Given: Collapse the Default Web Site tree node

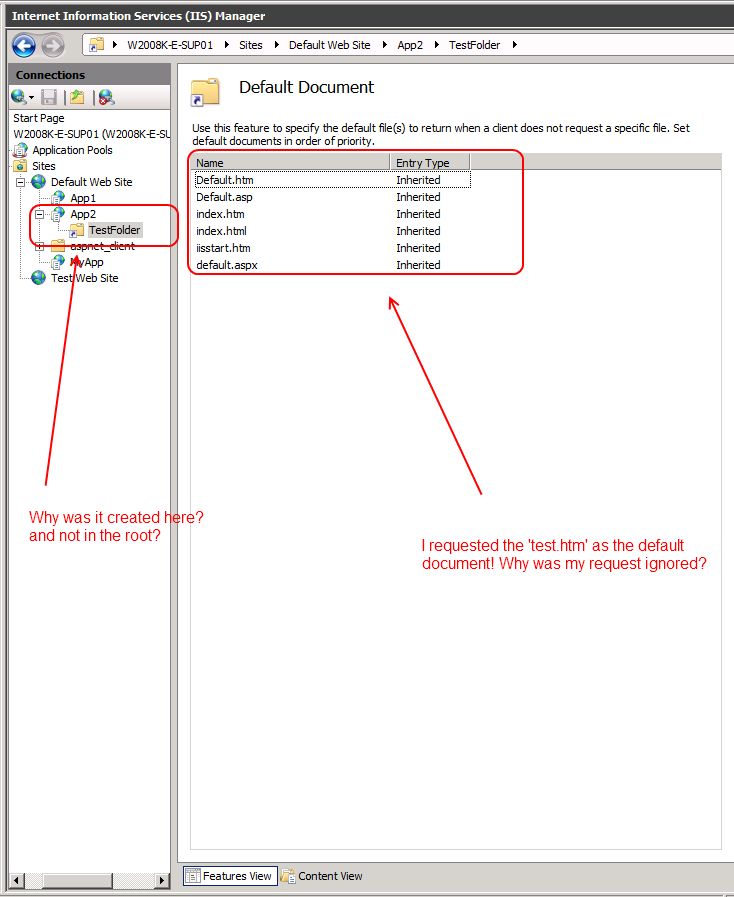Looking at the screenshot, I should [21, 182].
